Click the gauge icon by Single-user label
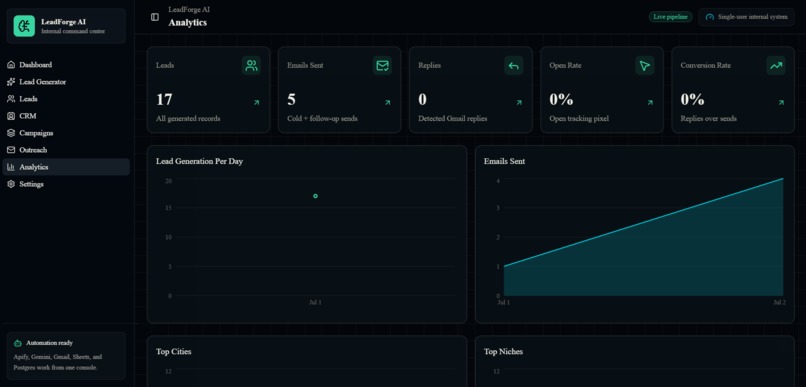Image resolution: width=806 pixels, height=387 pixels. coord(710,17)
